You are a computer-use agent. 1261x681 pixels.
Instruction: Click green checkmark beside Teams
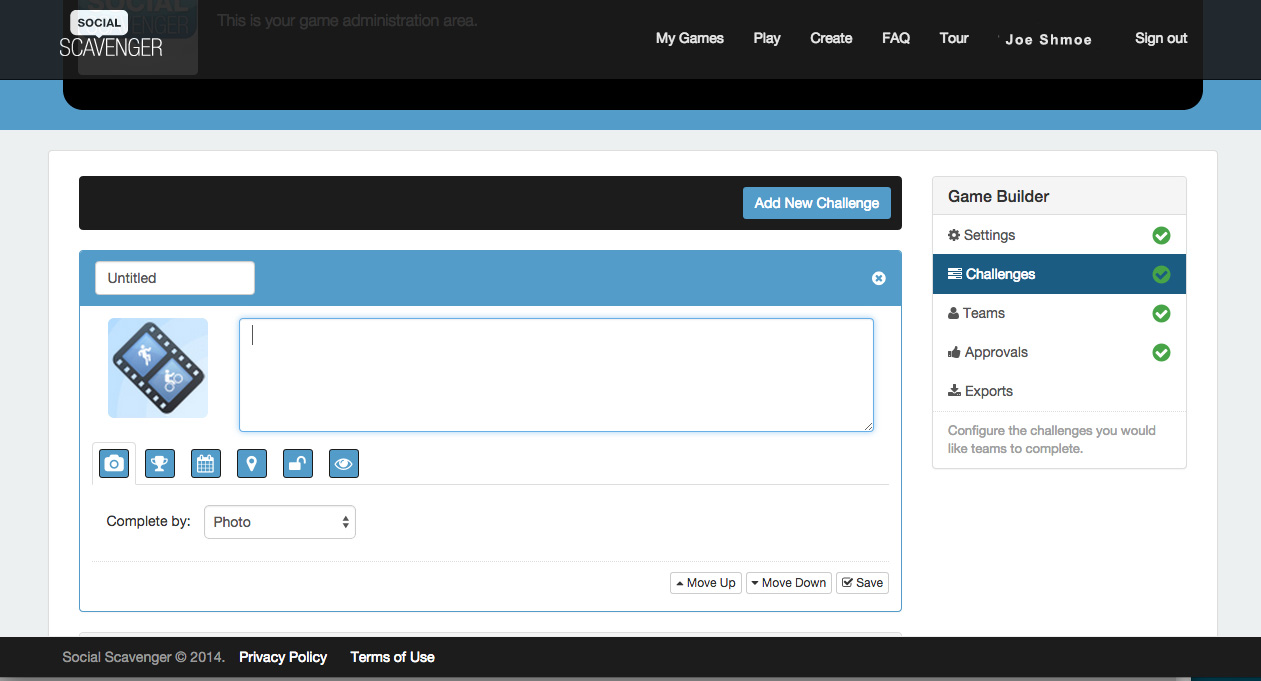1161,313
